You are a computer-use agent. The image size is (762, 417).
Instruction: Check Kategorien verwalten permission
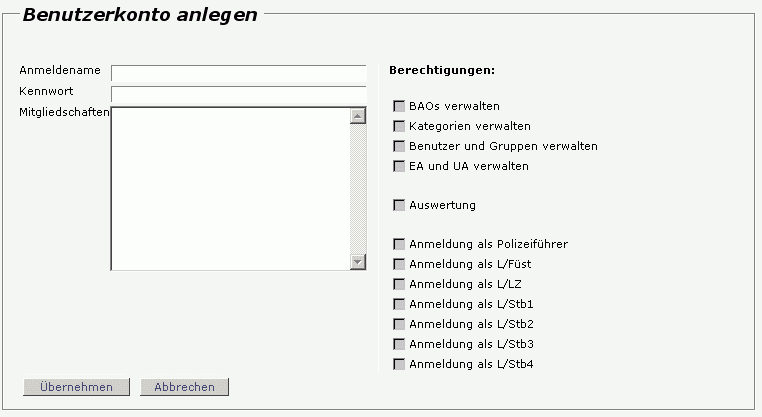pyautogui.click(x=399, y=126)
